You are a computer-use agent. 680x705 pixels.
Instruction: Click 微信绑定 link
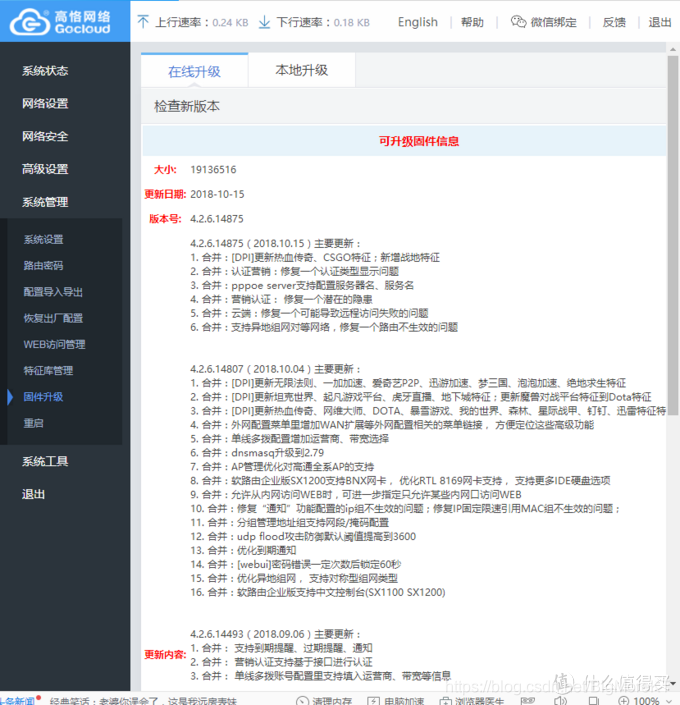tap(553, 22)
